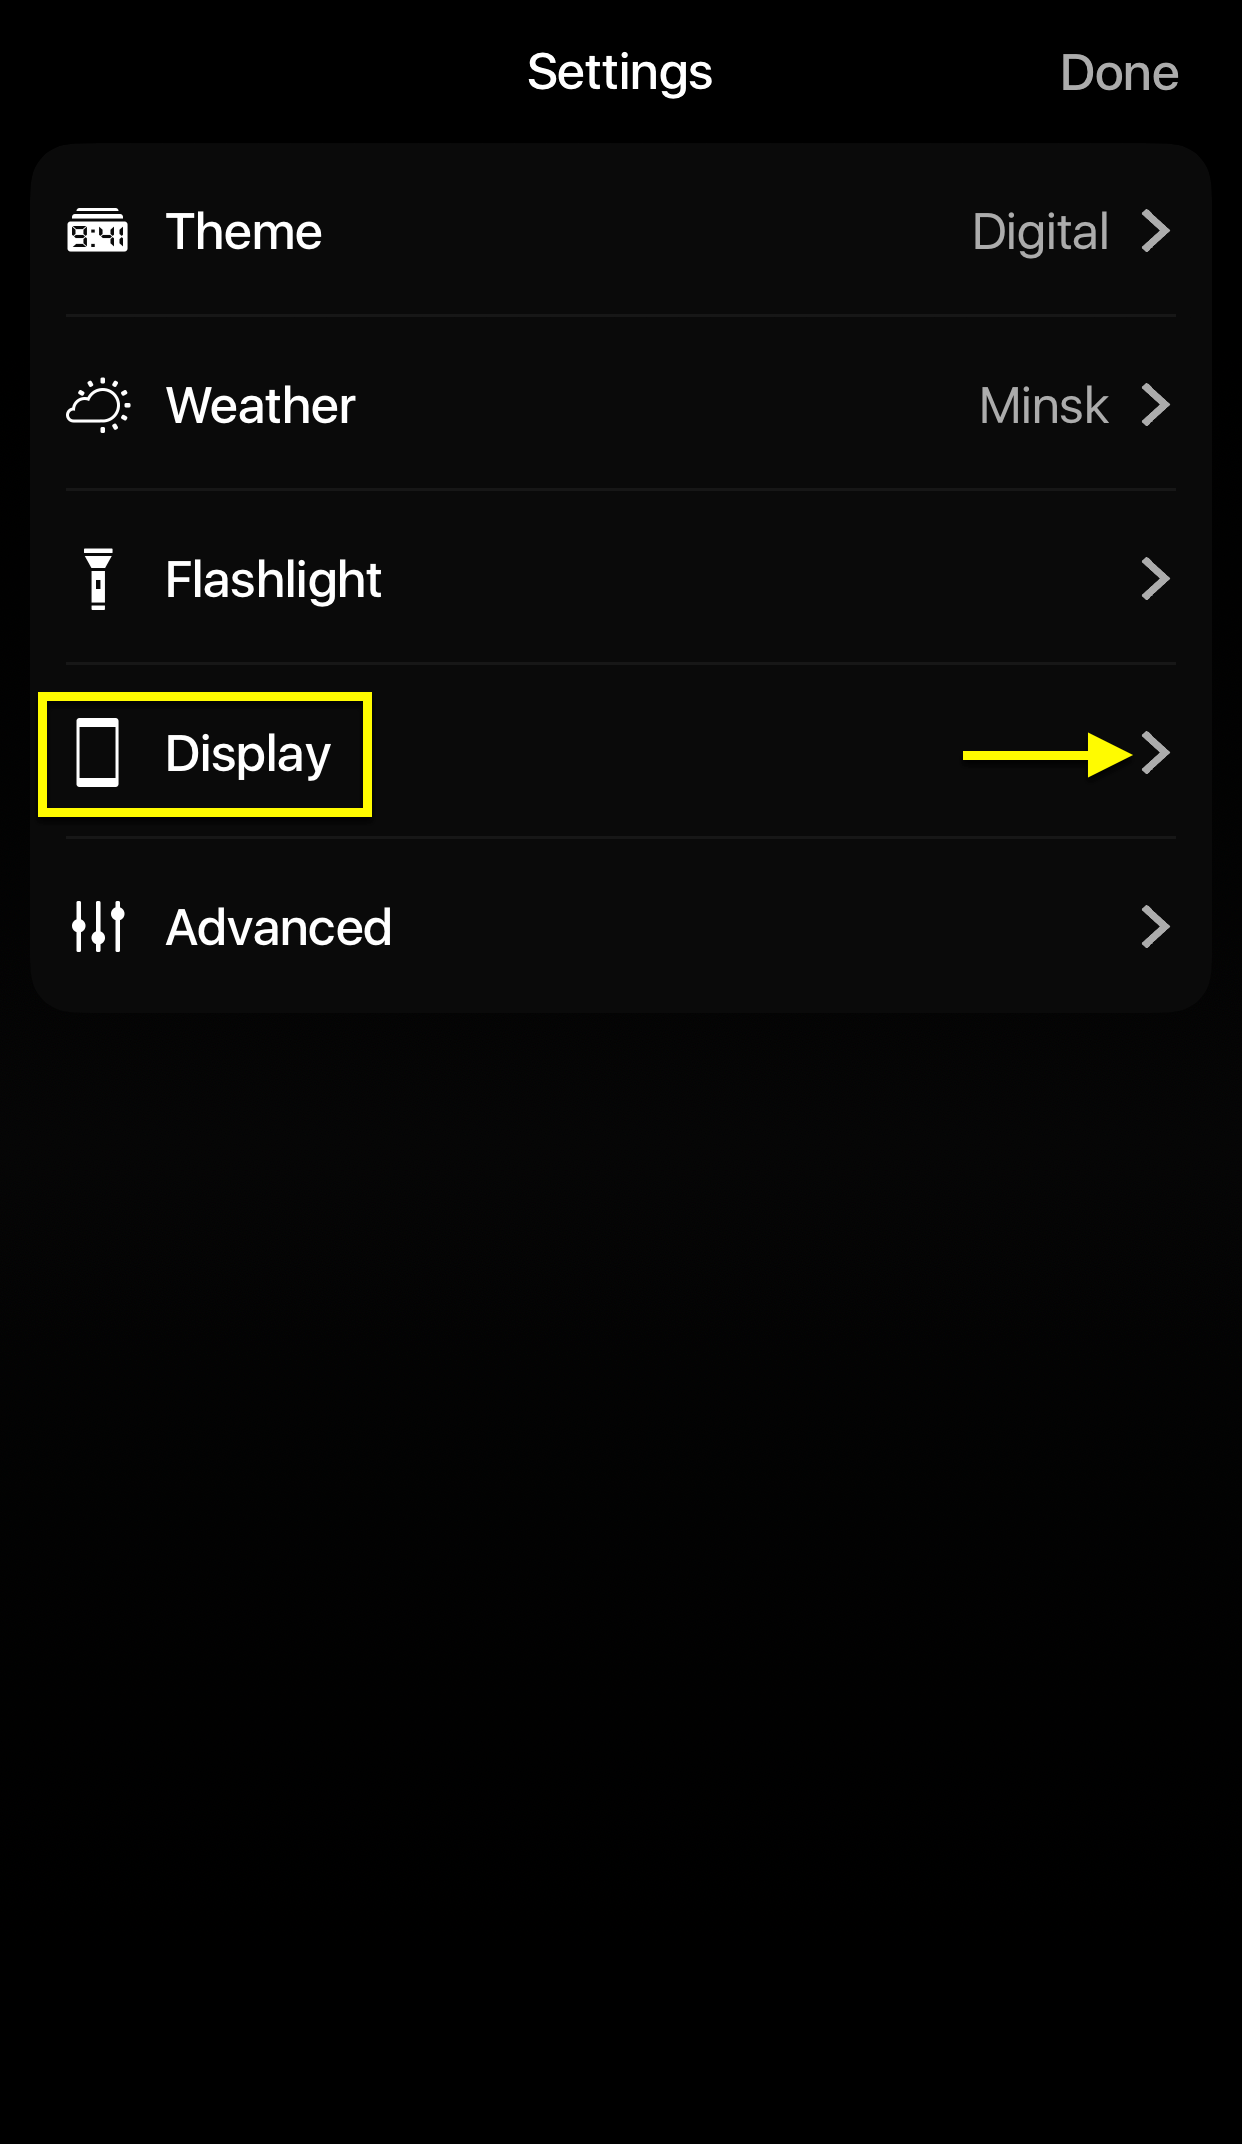1242x2144 pixels.
Task: Select the Display label text
Action: (248, 755)
